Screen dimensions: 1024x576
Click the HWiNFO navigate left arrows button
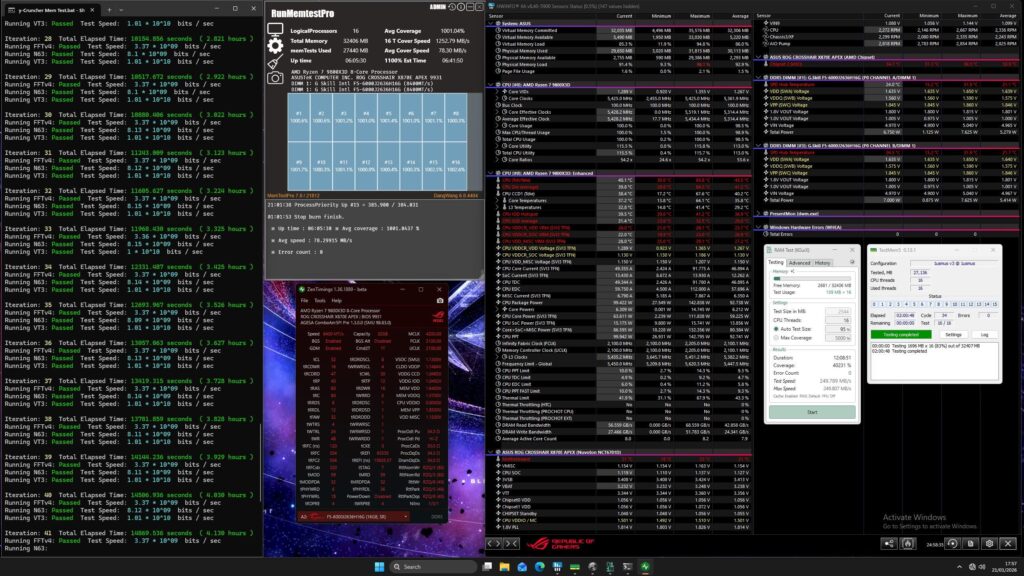coord(494,543)
